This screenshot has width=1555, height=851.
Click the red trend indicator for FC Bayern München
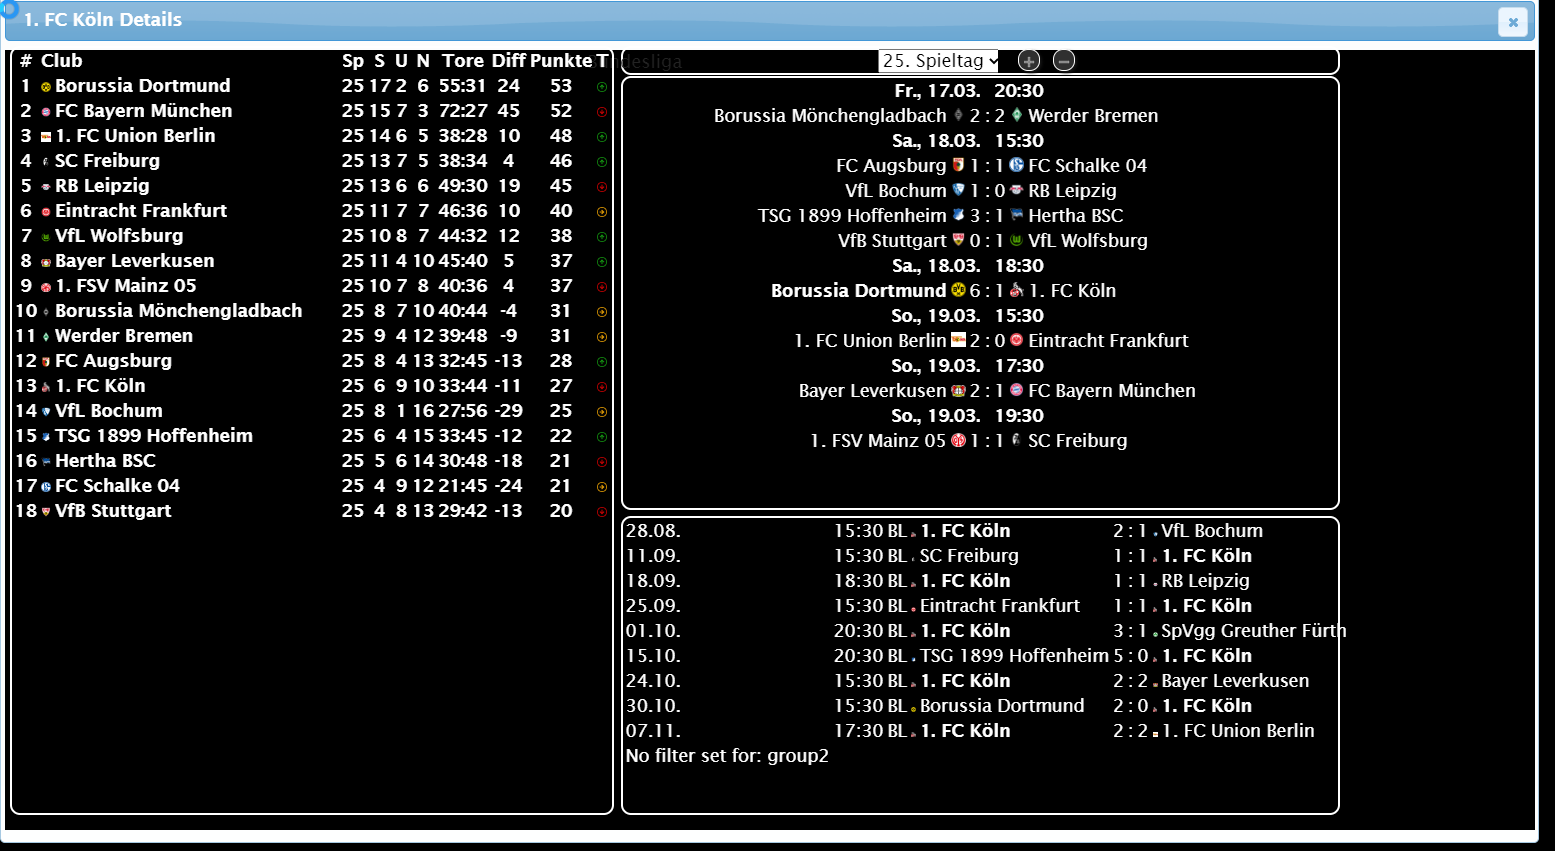(x=602, y=112)
